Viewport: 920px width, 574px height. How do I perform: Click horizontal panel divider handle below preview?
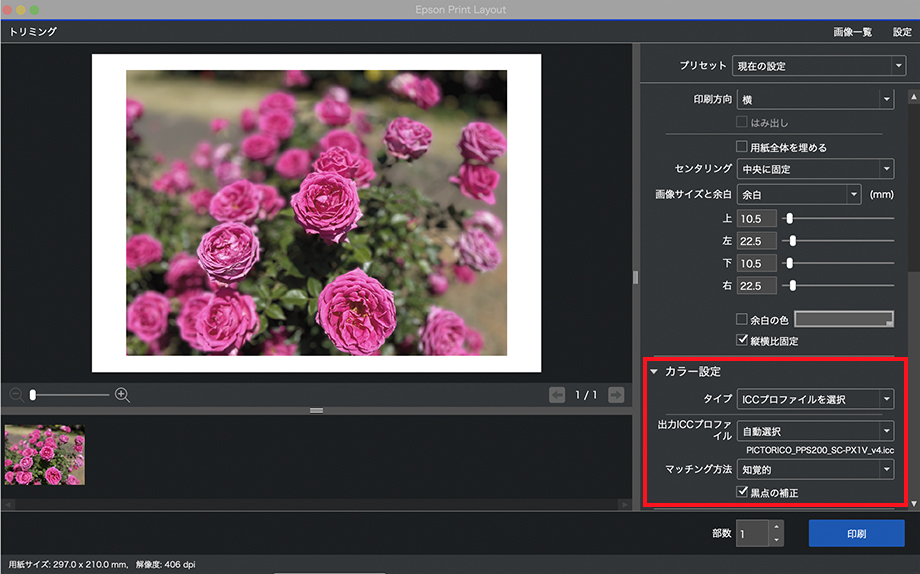tap(316, 410)
